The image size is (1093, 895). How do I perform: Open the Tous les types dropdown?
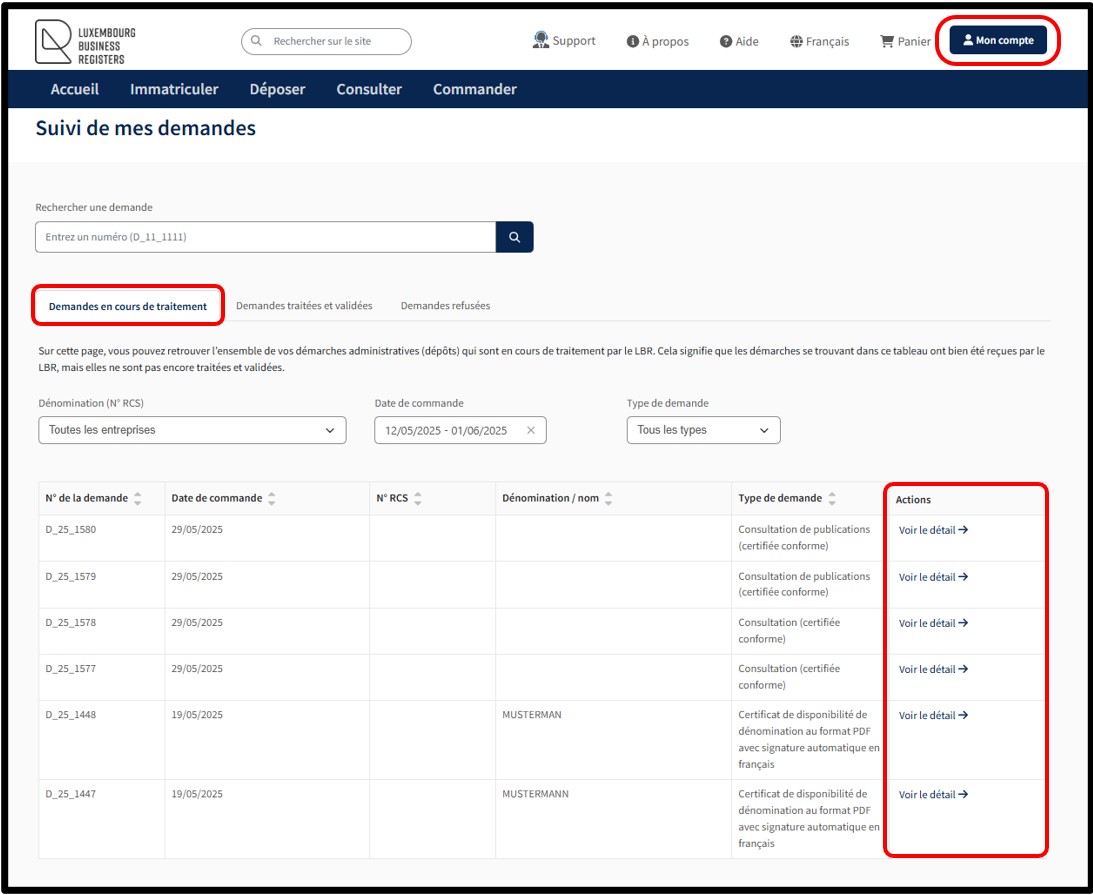[x=703, y=431]
